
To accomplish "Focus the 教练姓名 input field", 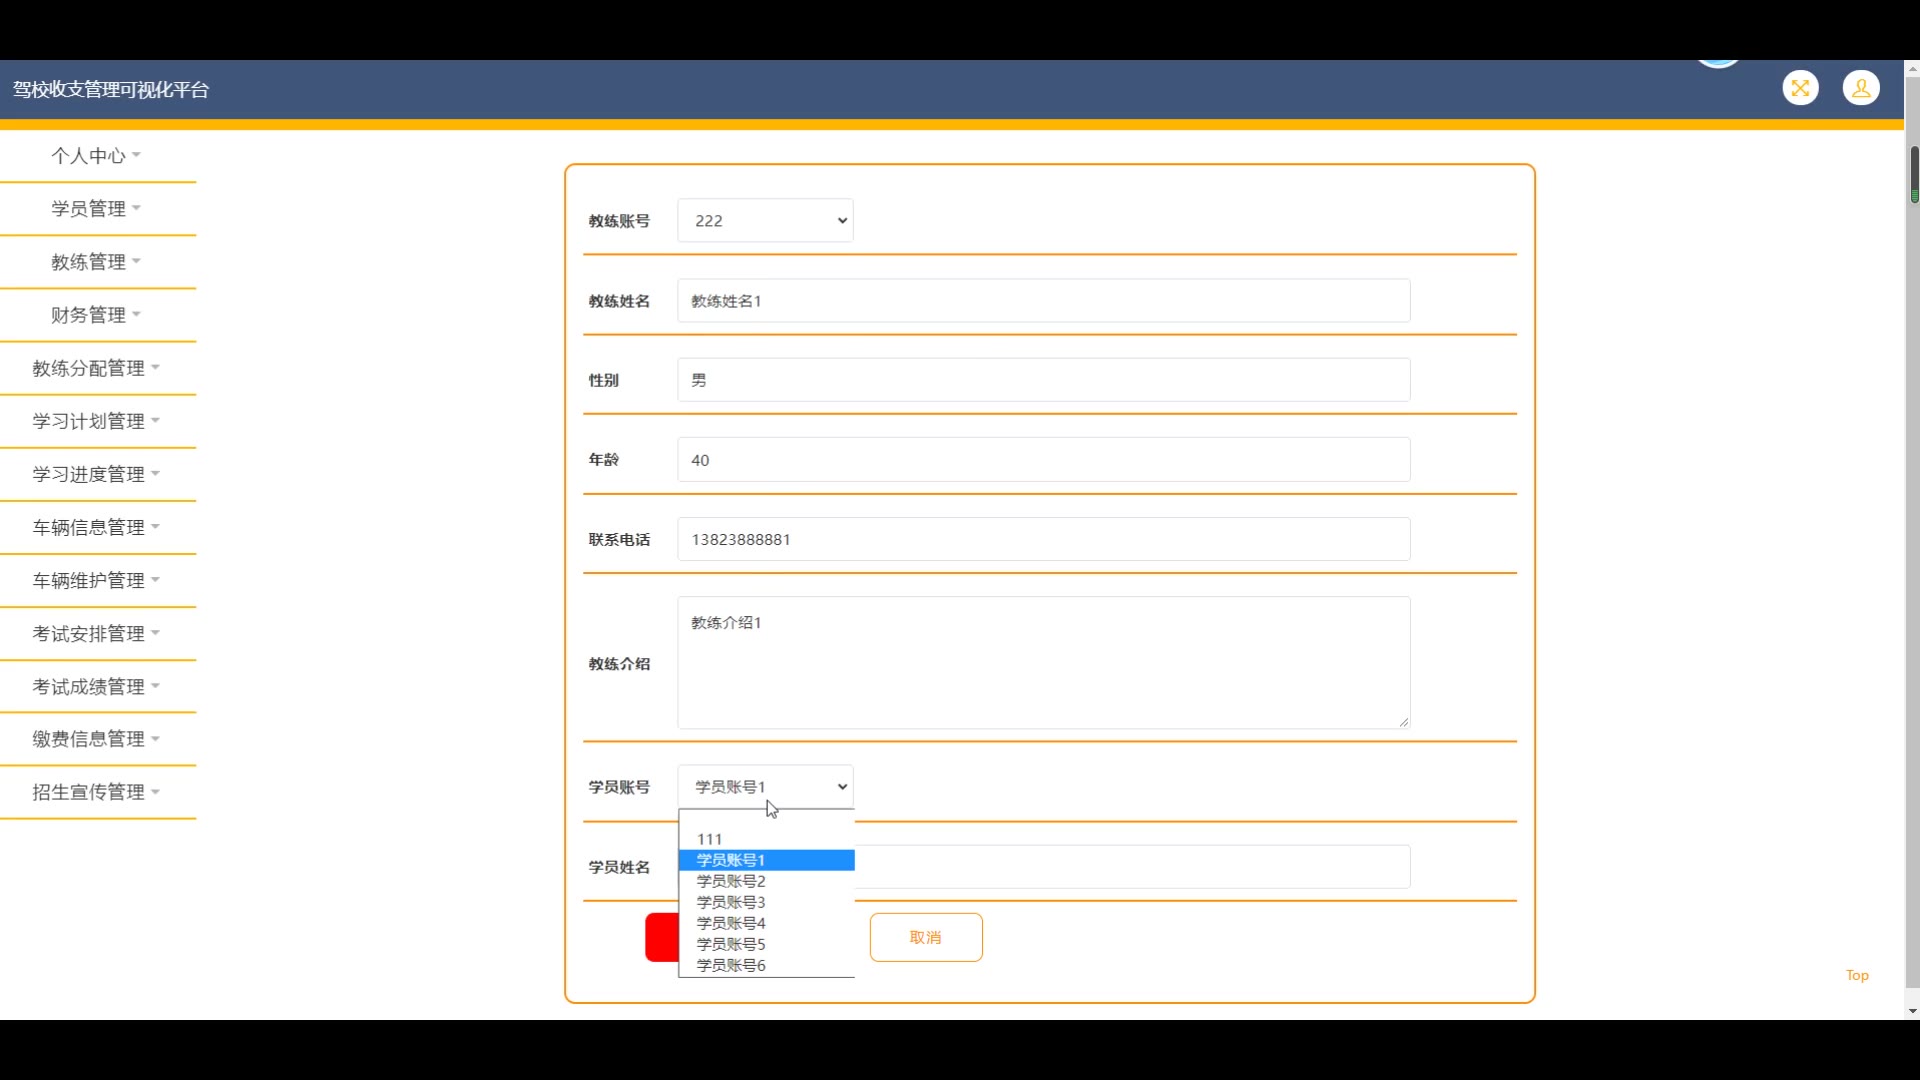I will point(1043,301).
